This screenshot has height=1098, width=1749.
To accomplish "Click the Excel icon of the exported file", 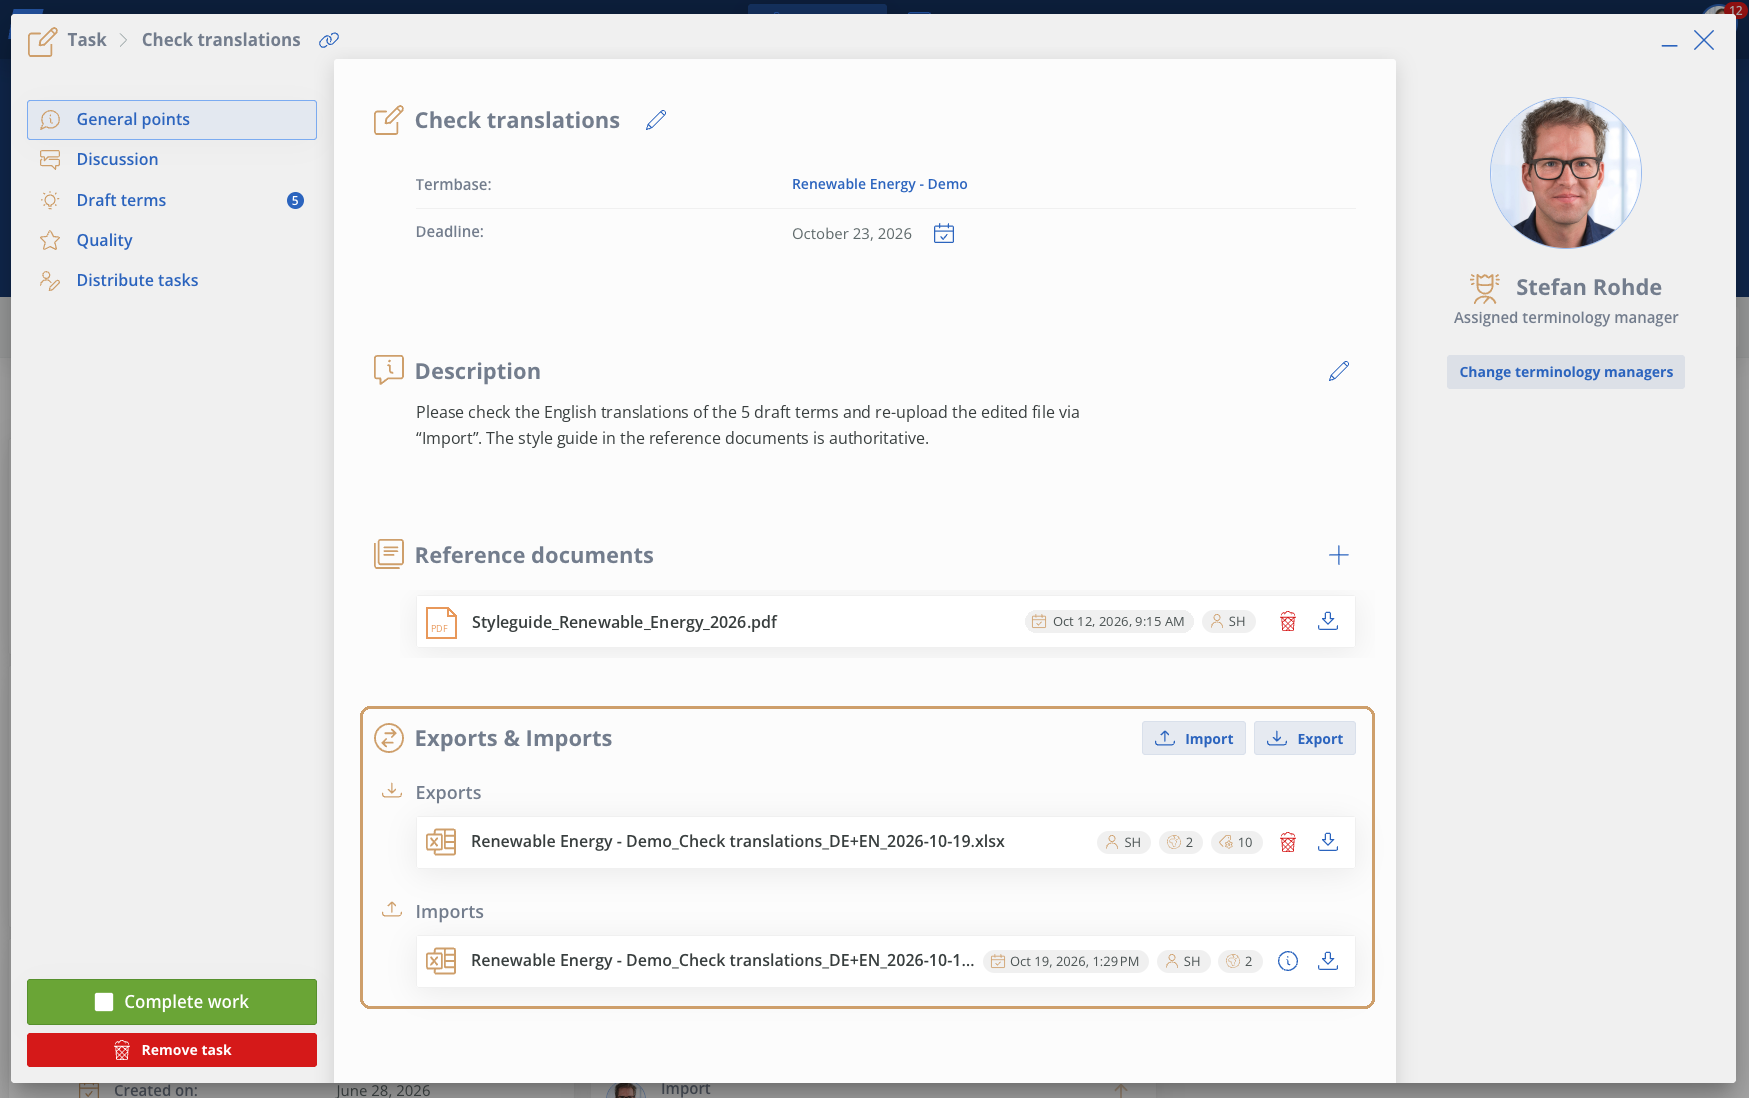I will point(441,842).
